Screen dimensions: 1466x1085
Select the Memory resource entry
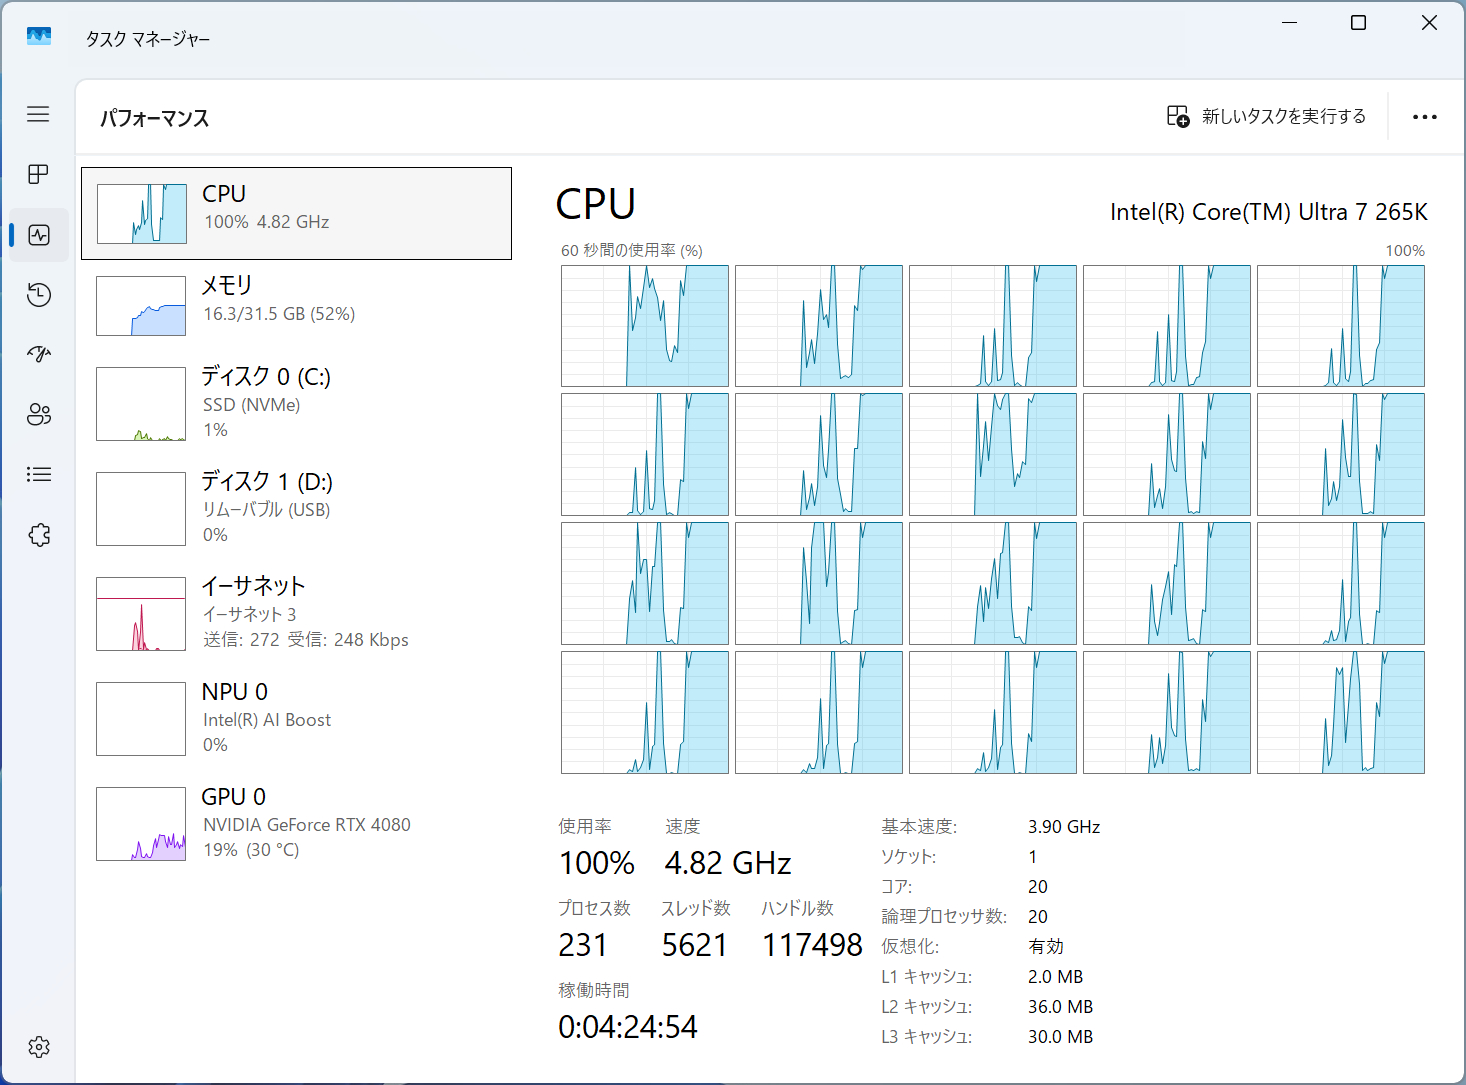pyautogui.click(x=296, y=305)
